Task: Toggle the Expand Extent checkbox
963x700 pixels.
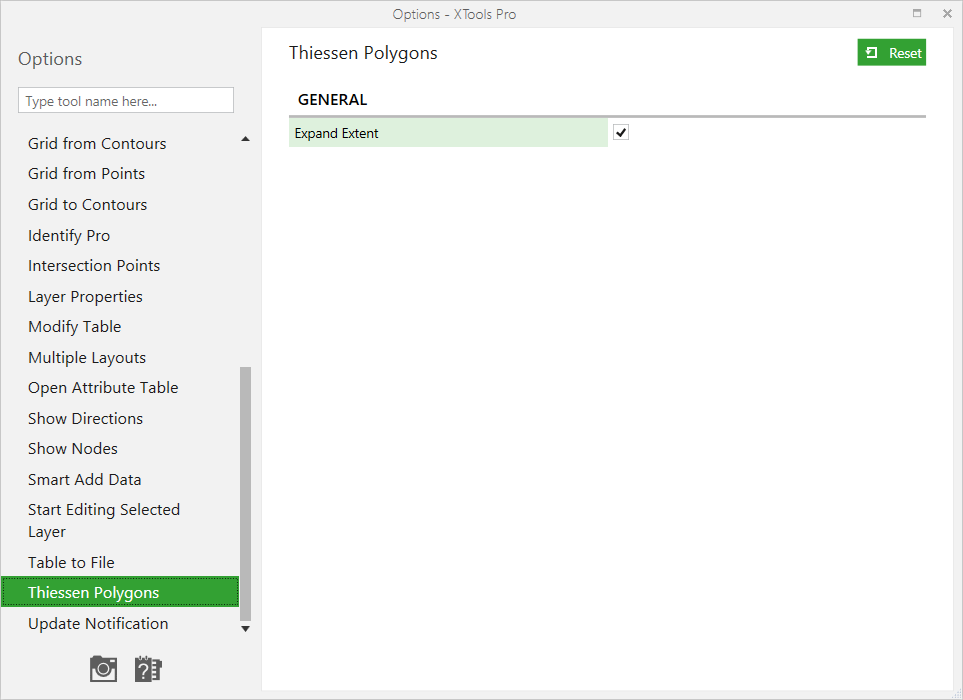Action: point(621,133)
